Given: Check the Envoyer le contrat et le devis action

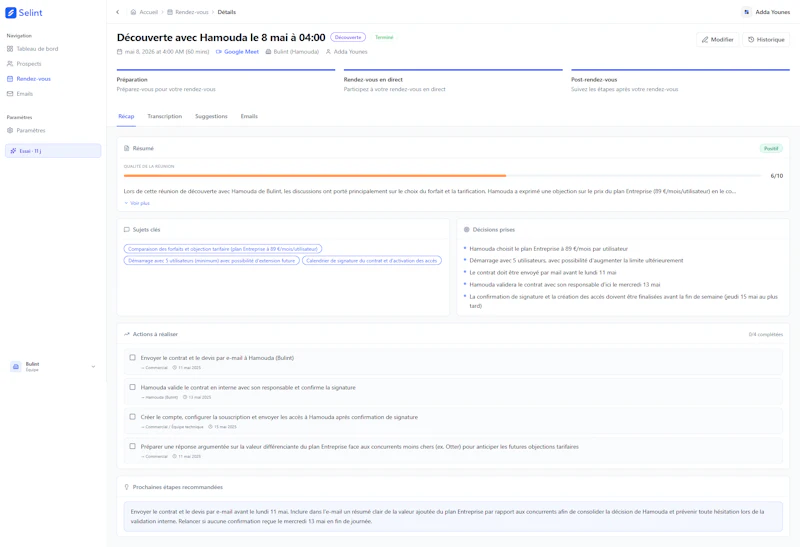Looking at the screenshot, I should 133,358.
